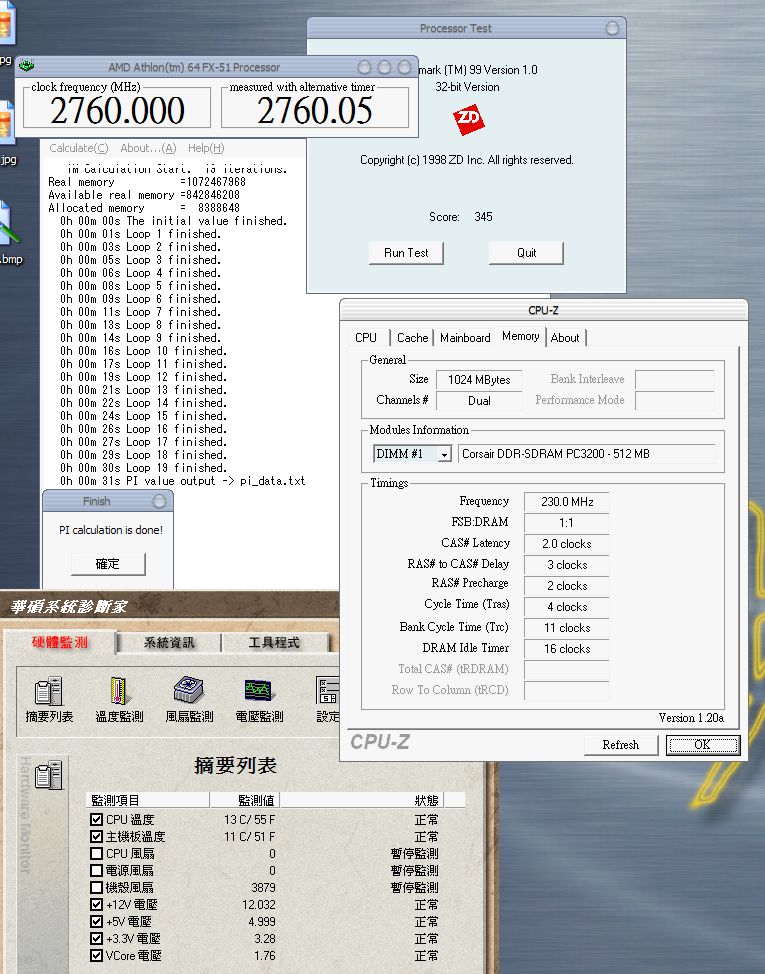
Task: Click the Processor Test title bar round button
Action: 612,28
